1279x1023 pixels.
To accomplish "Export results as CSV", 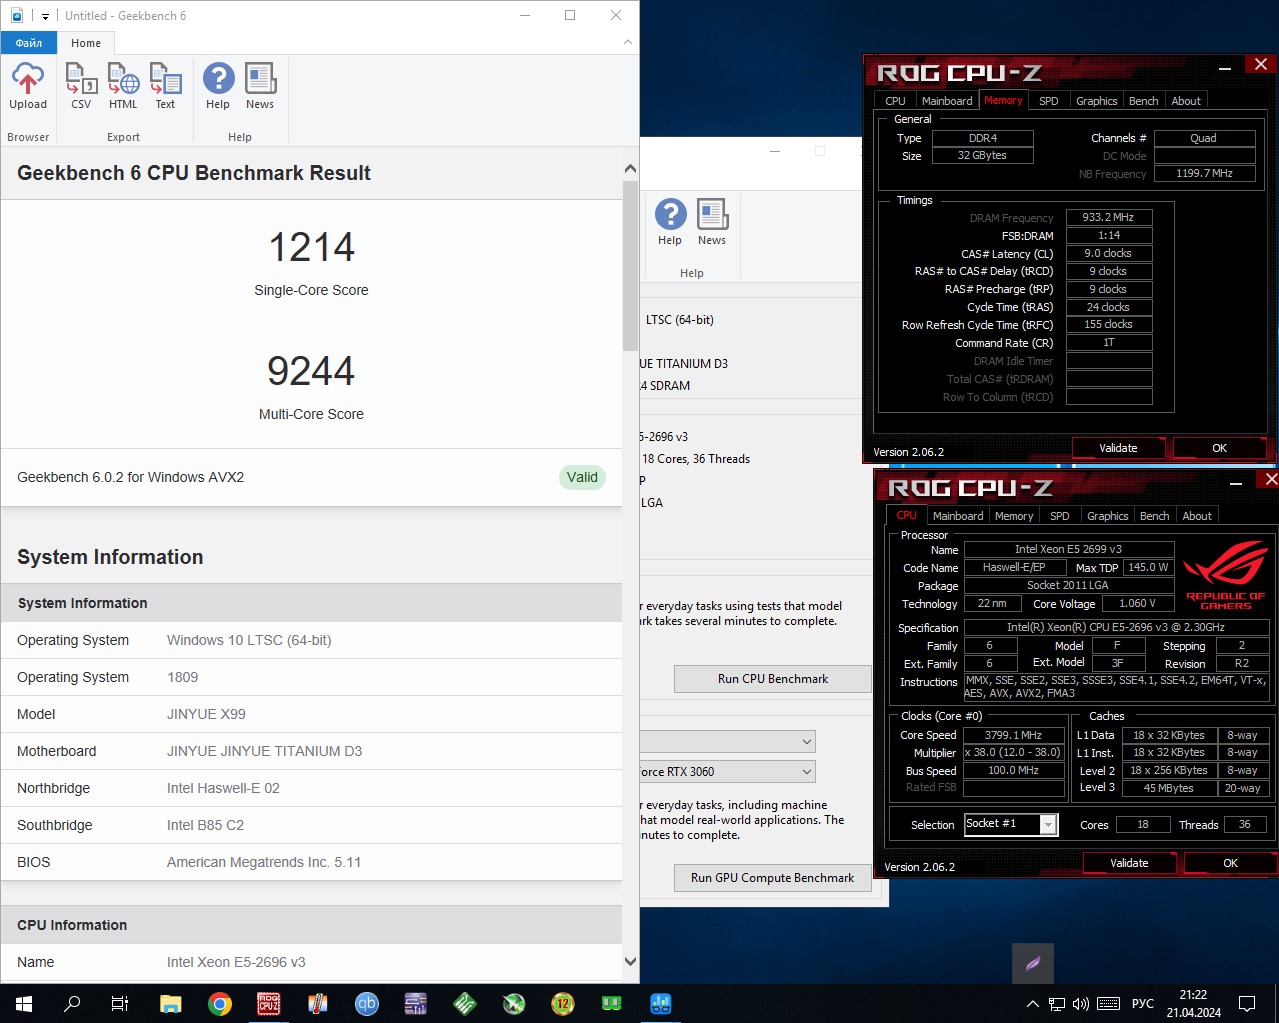I will click(x=81, y=86).
